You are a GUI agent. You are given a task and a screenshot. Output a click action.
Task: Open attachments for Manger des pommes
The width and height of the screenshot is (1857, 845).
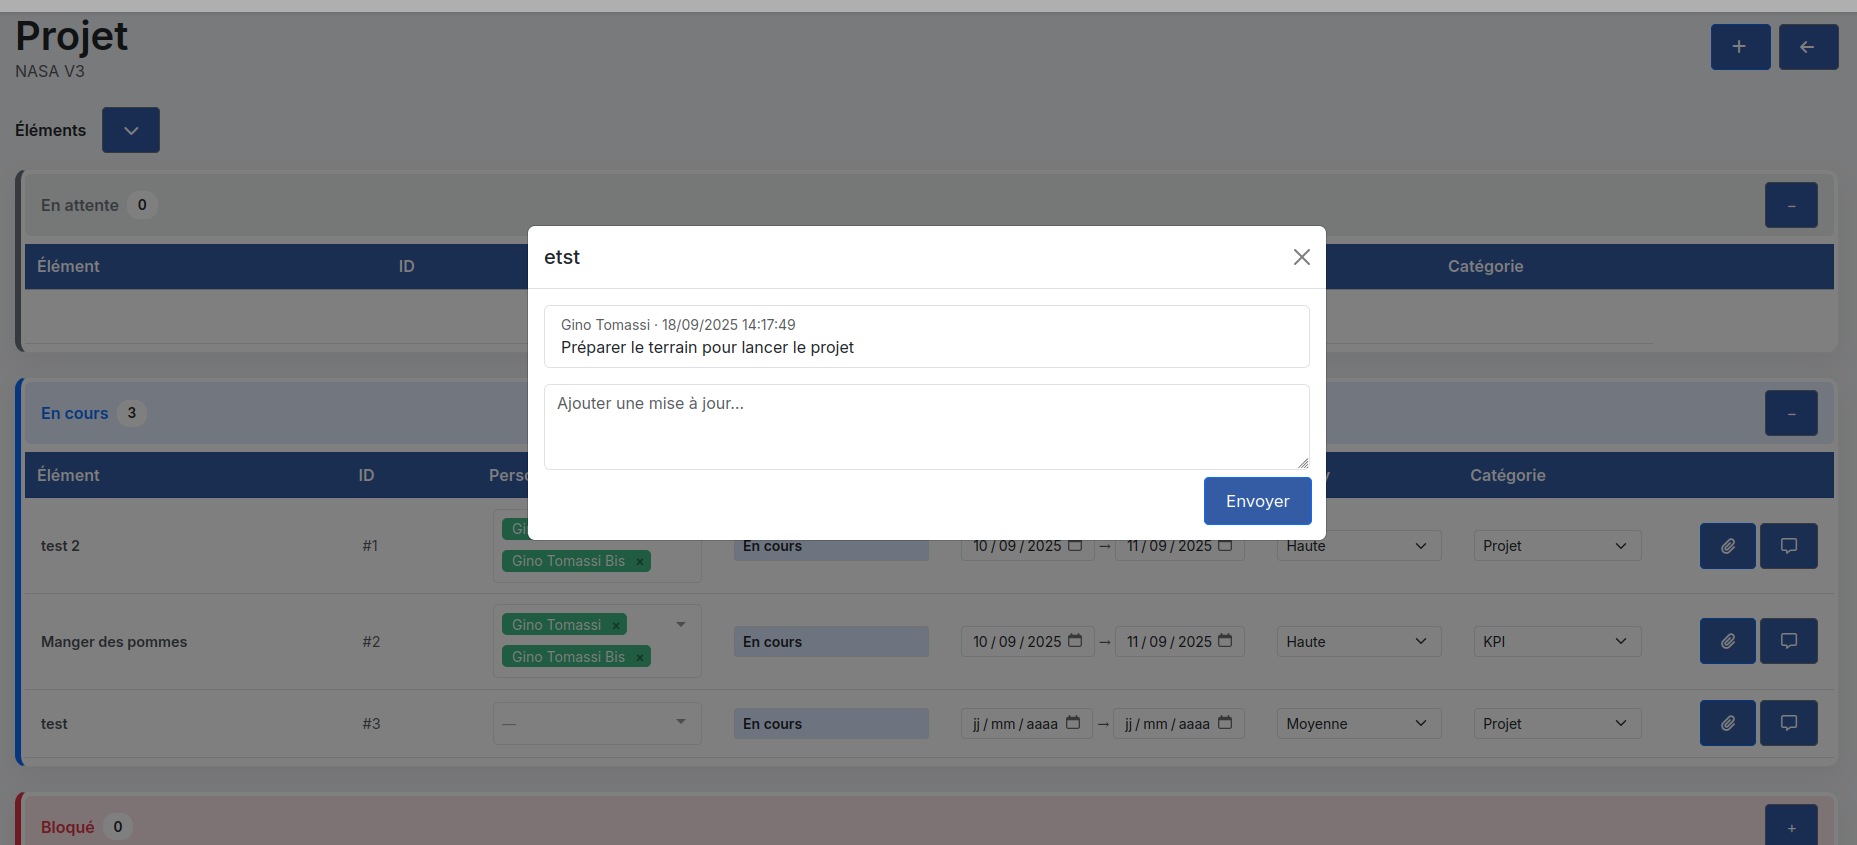point(1727,641)
